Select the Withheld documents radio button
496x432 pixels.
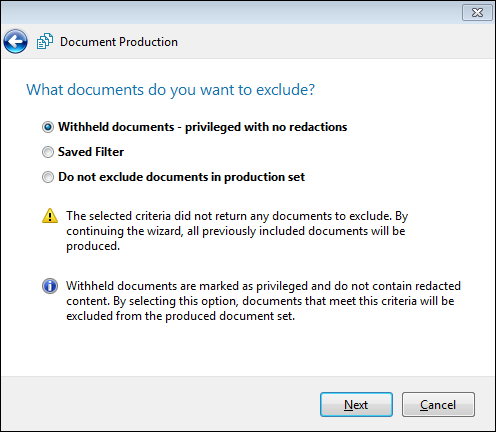tap(48, 127)
